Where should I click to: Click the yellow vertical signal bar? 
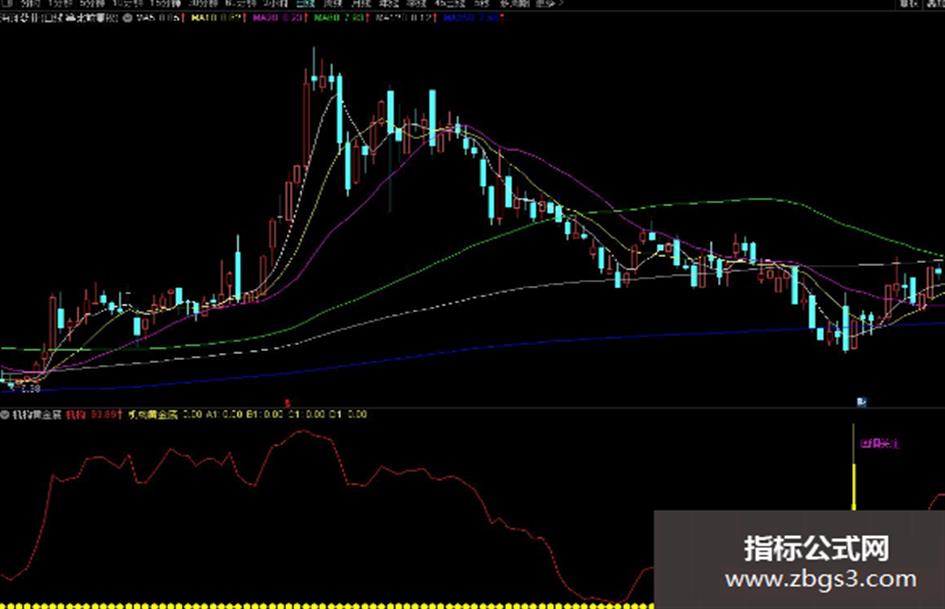click(x=853, y=467)
